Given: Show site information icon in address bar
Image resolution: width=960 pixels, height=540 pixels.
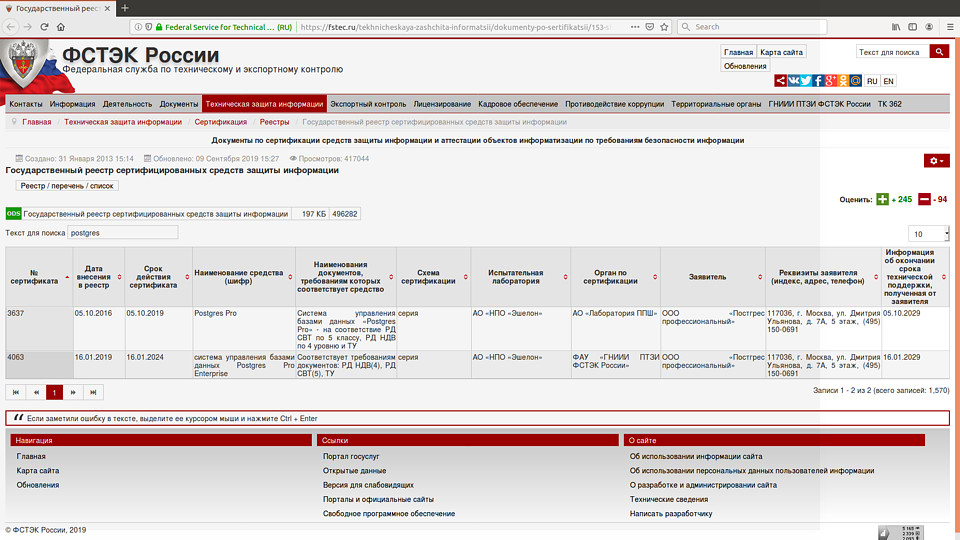Looking at the screenshot, I should click(x=138, y=27).
